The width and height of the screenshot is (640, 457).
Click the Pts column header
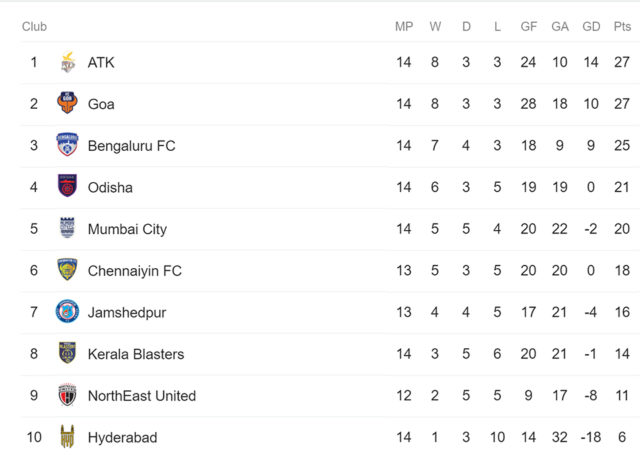[x=622, y=27]
